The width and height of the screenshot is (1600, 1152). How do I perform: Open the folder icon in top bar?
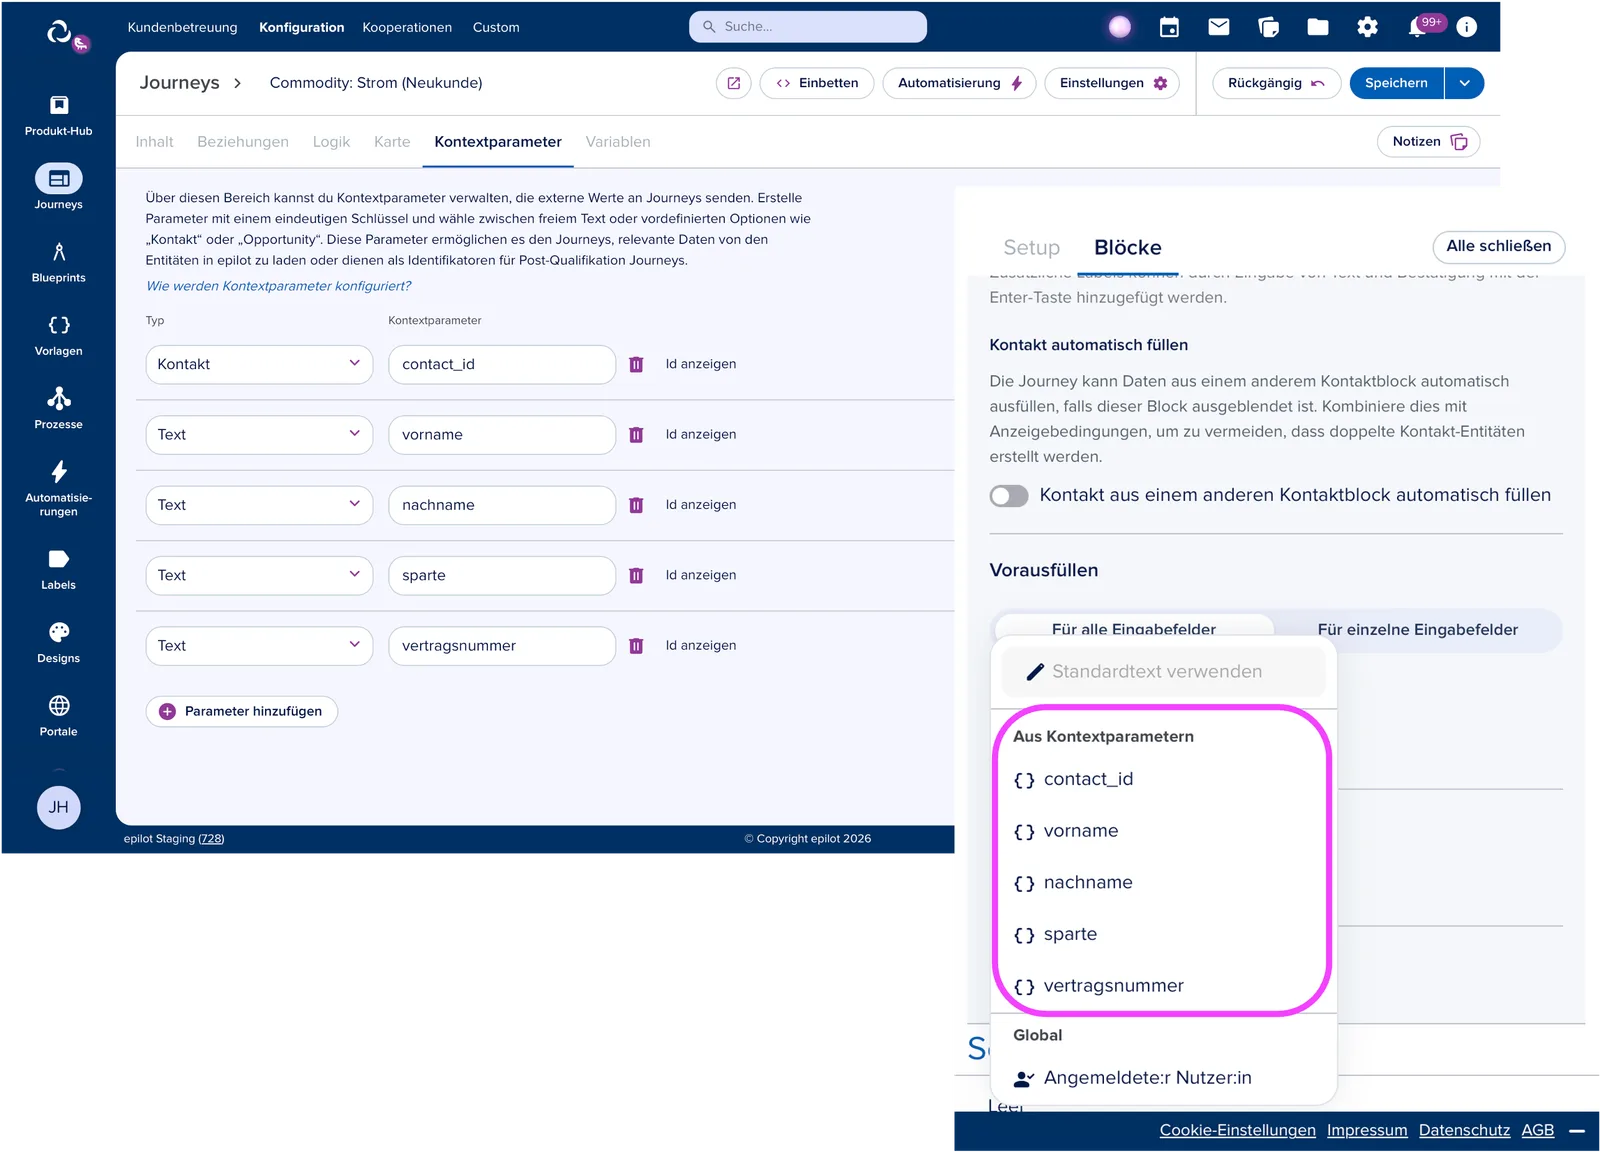point(1318,27)
